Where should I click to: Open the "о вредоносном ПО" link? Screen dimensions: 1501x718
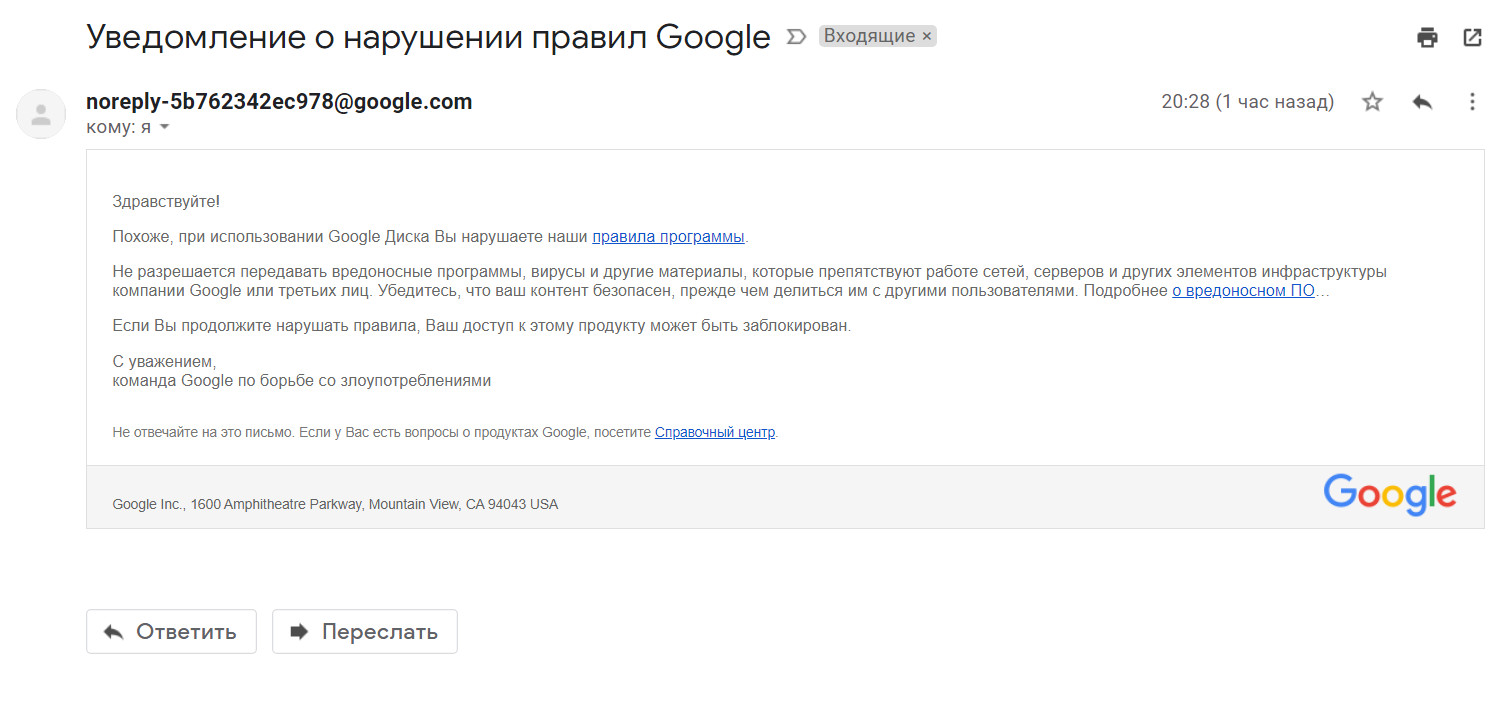(1243, 291)
